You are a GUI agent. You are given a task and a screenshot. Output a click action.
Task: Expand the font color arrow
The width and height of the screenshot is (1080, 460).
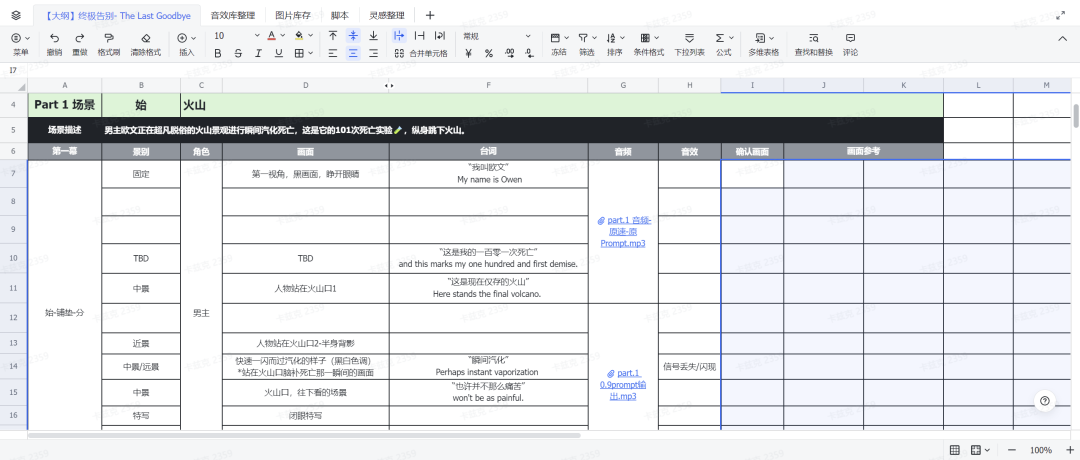[x=283, y=35]
